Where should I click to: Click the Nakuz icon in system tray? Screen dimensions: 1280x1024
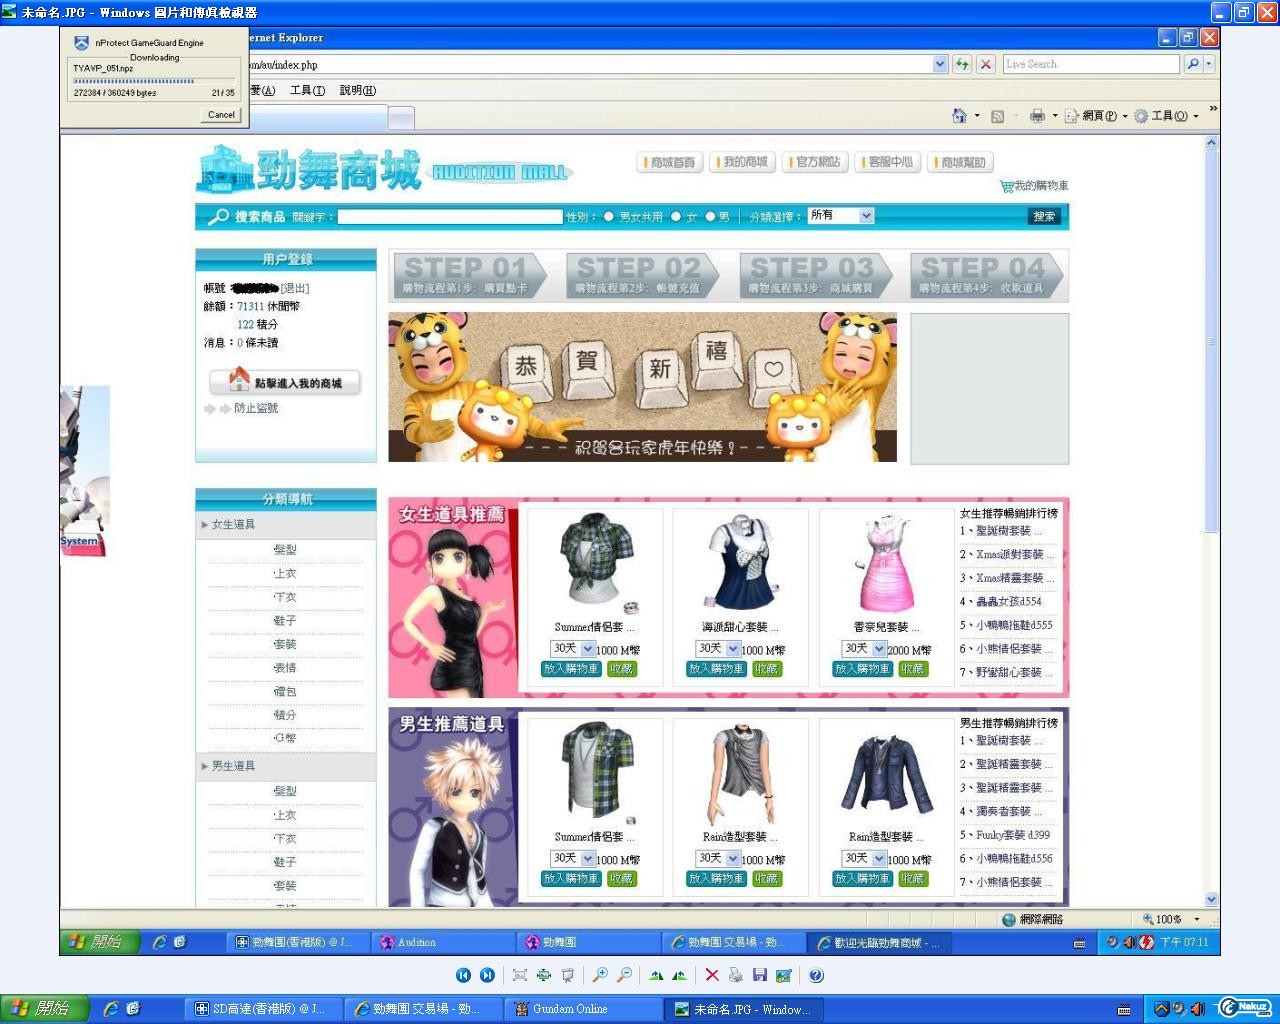[x=1245, y=1008]
